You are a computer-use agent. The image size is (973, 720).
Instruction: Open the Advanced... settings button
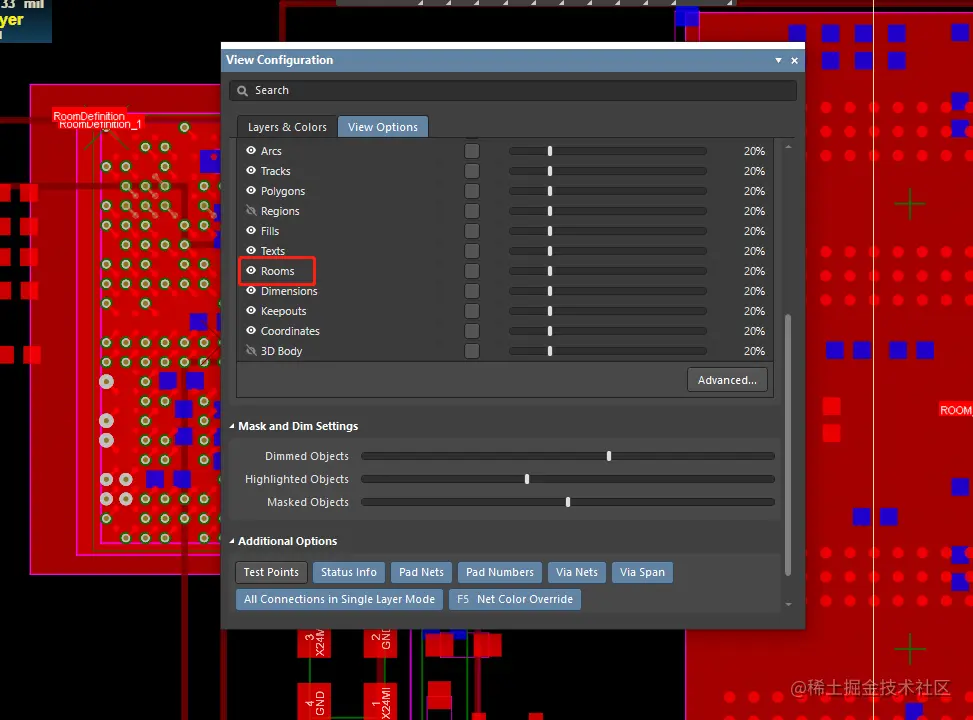[x=727, y=380]
